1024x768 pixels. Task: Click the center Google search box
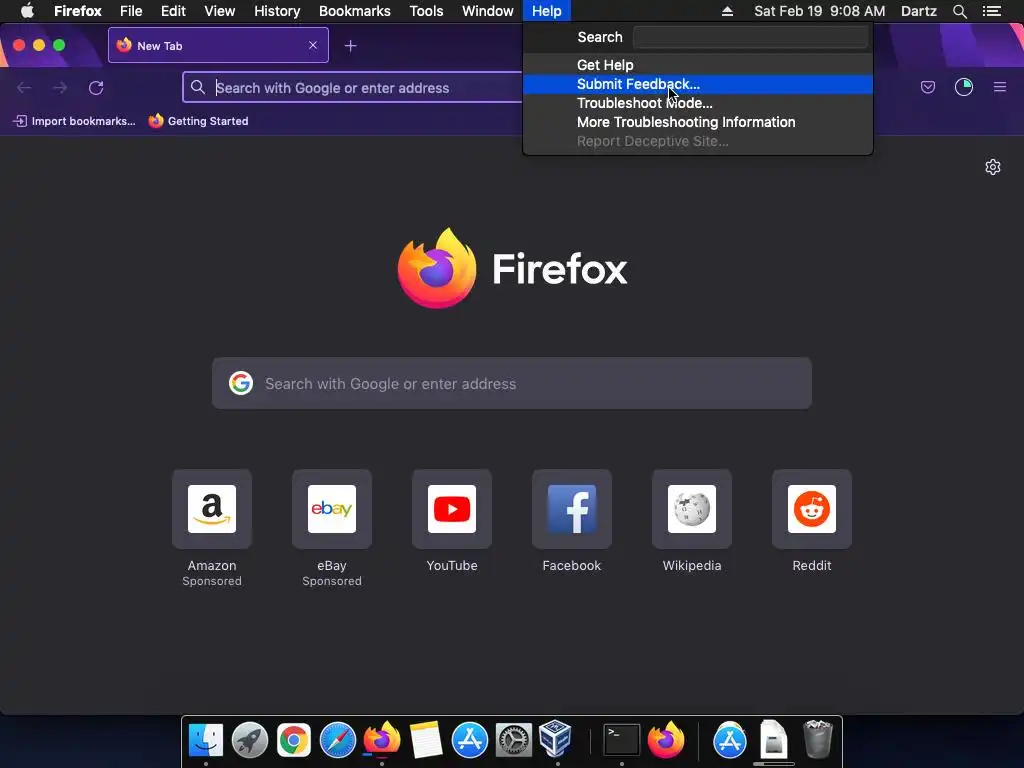click(512, 383)
